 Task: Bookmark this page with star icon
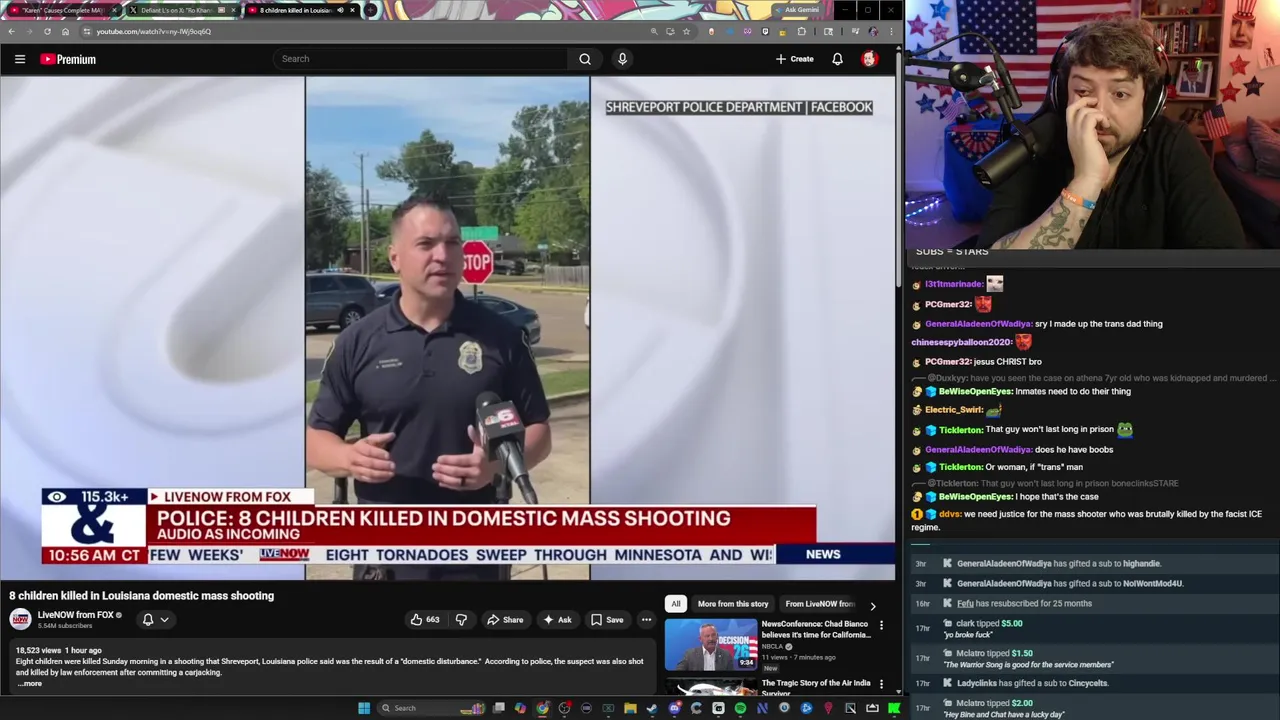pos(686,31)
